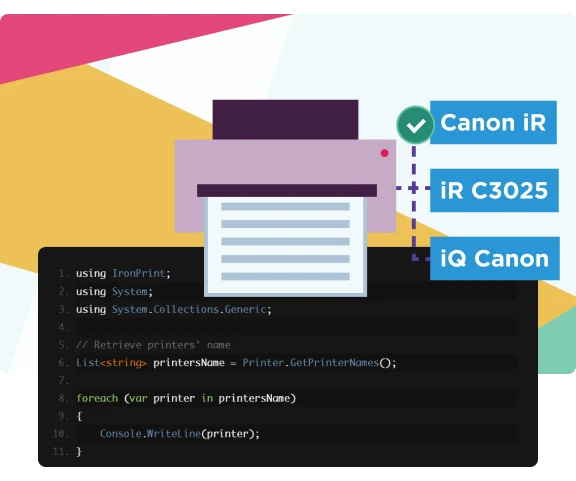Click the foreach keyword on line 8
The width and height of the screenshot is (576, 481).
point(97,398)
